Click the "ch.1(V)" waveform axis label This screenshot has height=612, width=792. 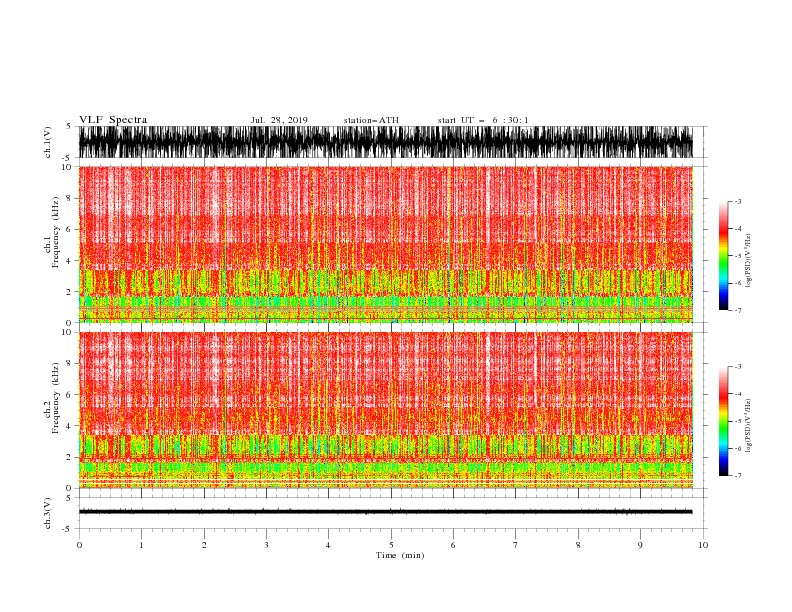[47, 142]
